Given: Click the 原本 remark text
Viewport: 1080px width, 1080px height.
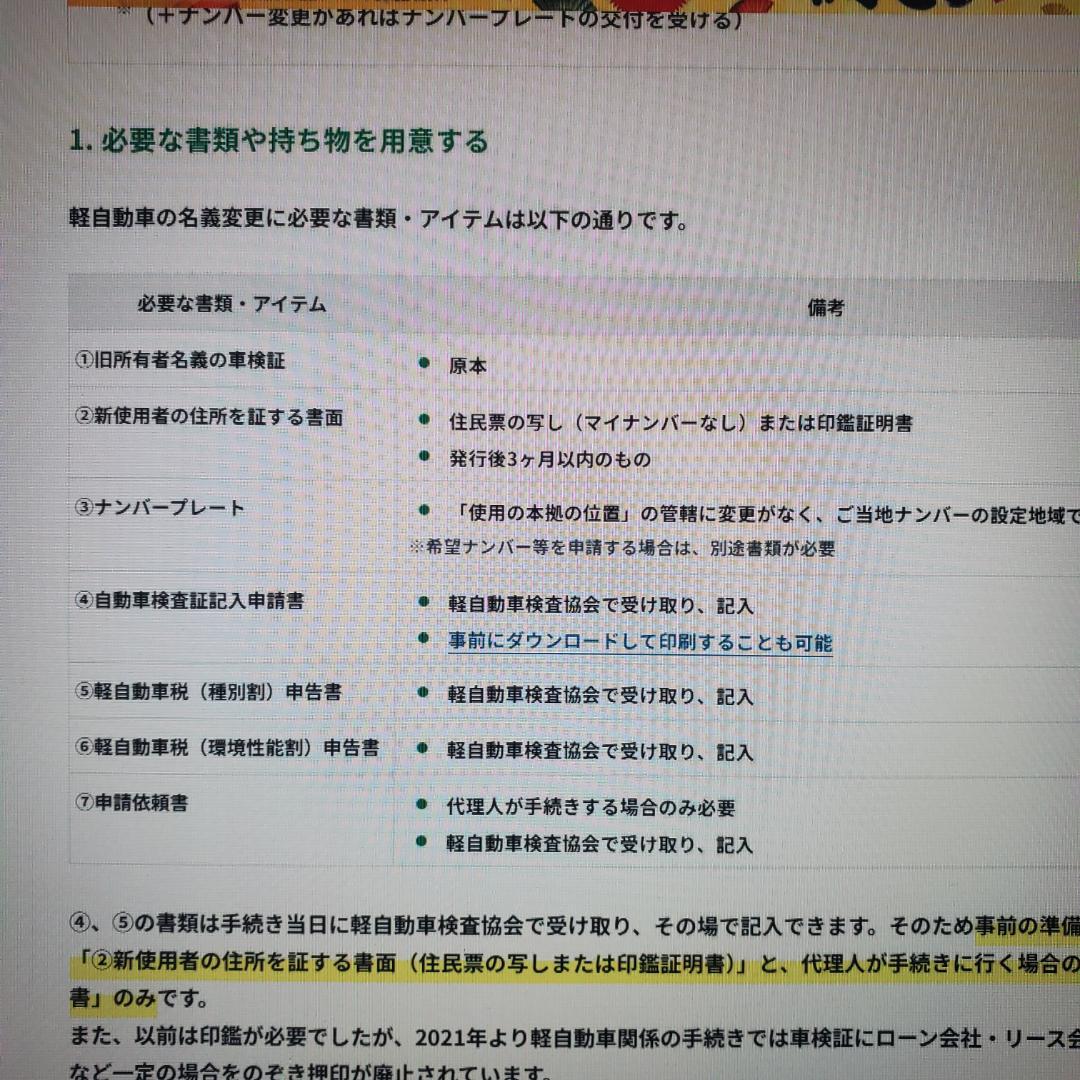Looking at the screenshot, I should [467, 366].
